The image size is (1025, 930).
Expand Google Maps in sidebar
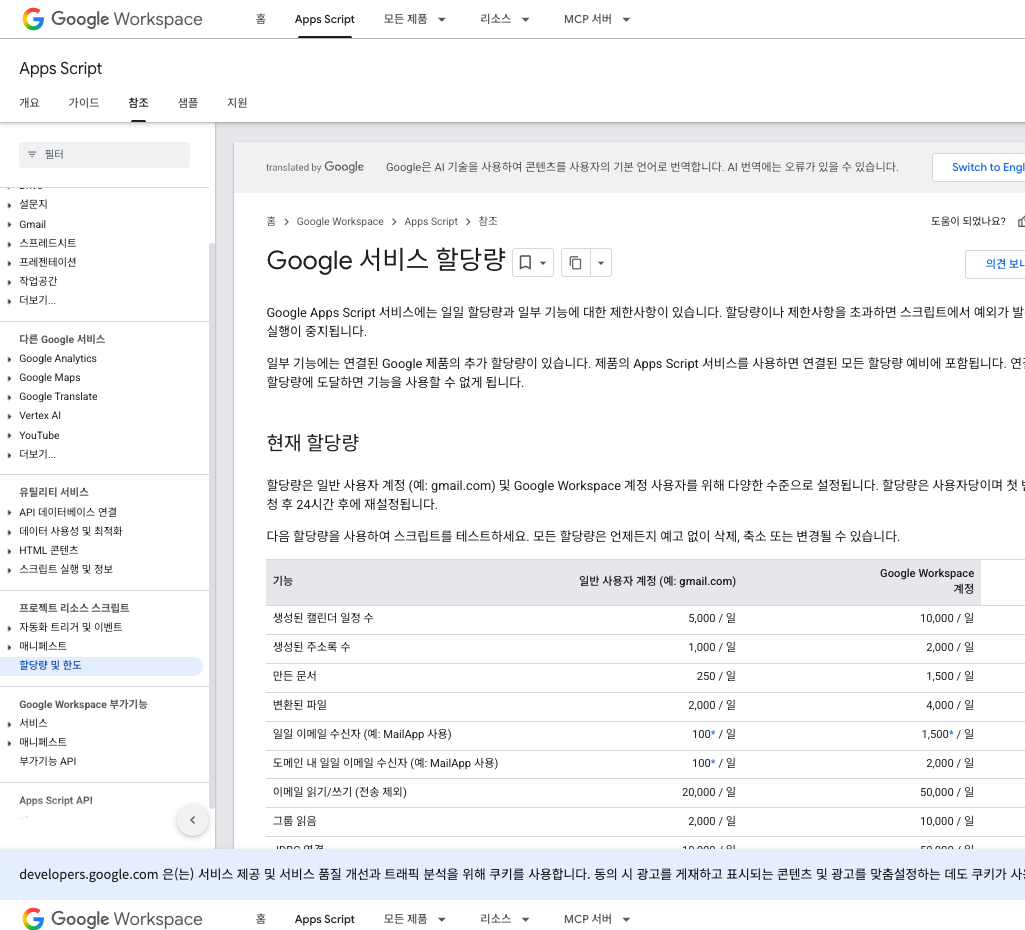click(9, 378)
